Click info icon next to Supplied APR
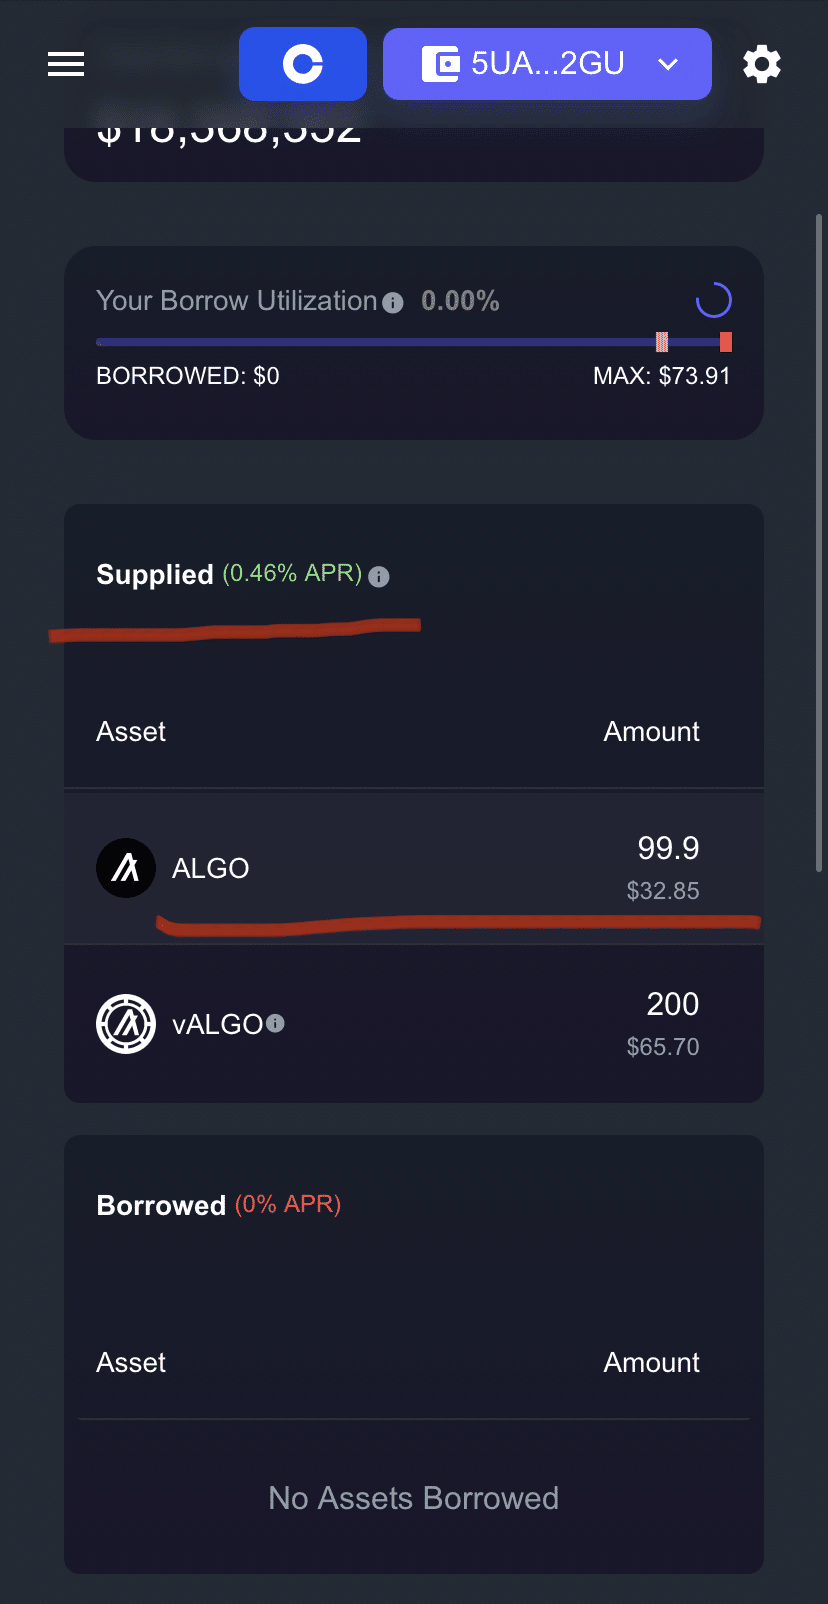This screenshot has height=1604, width=828. coord(379,576)
